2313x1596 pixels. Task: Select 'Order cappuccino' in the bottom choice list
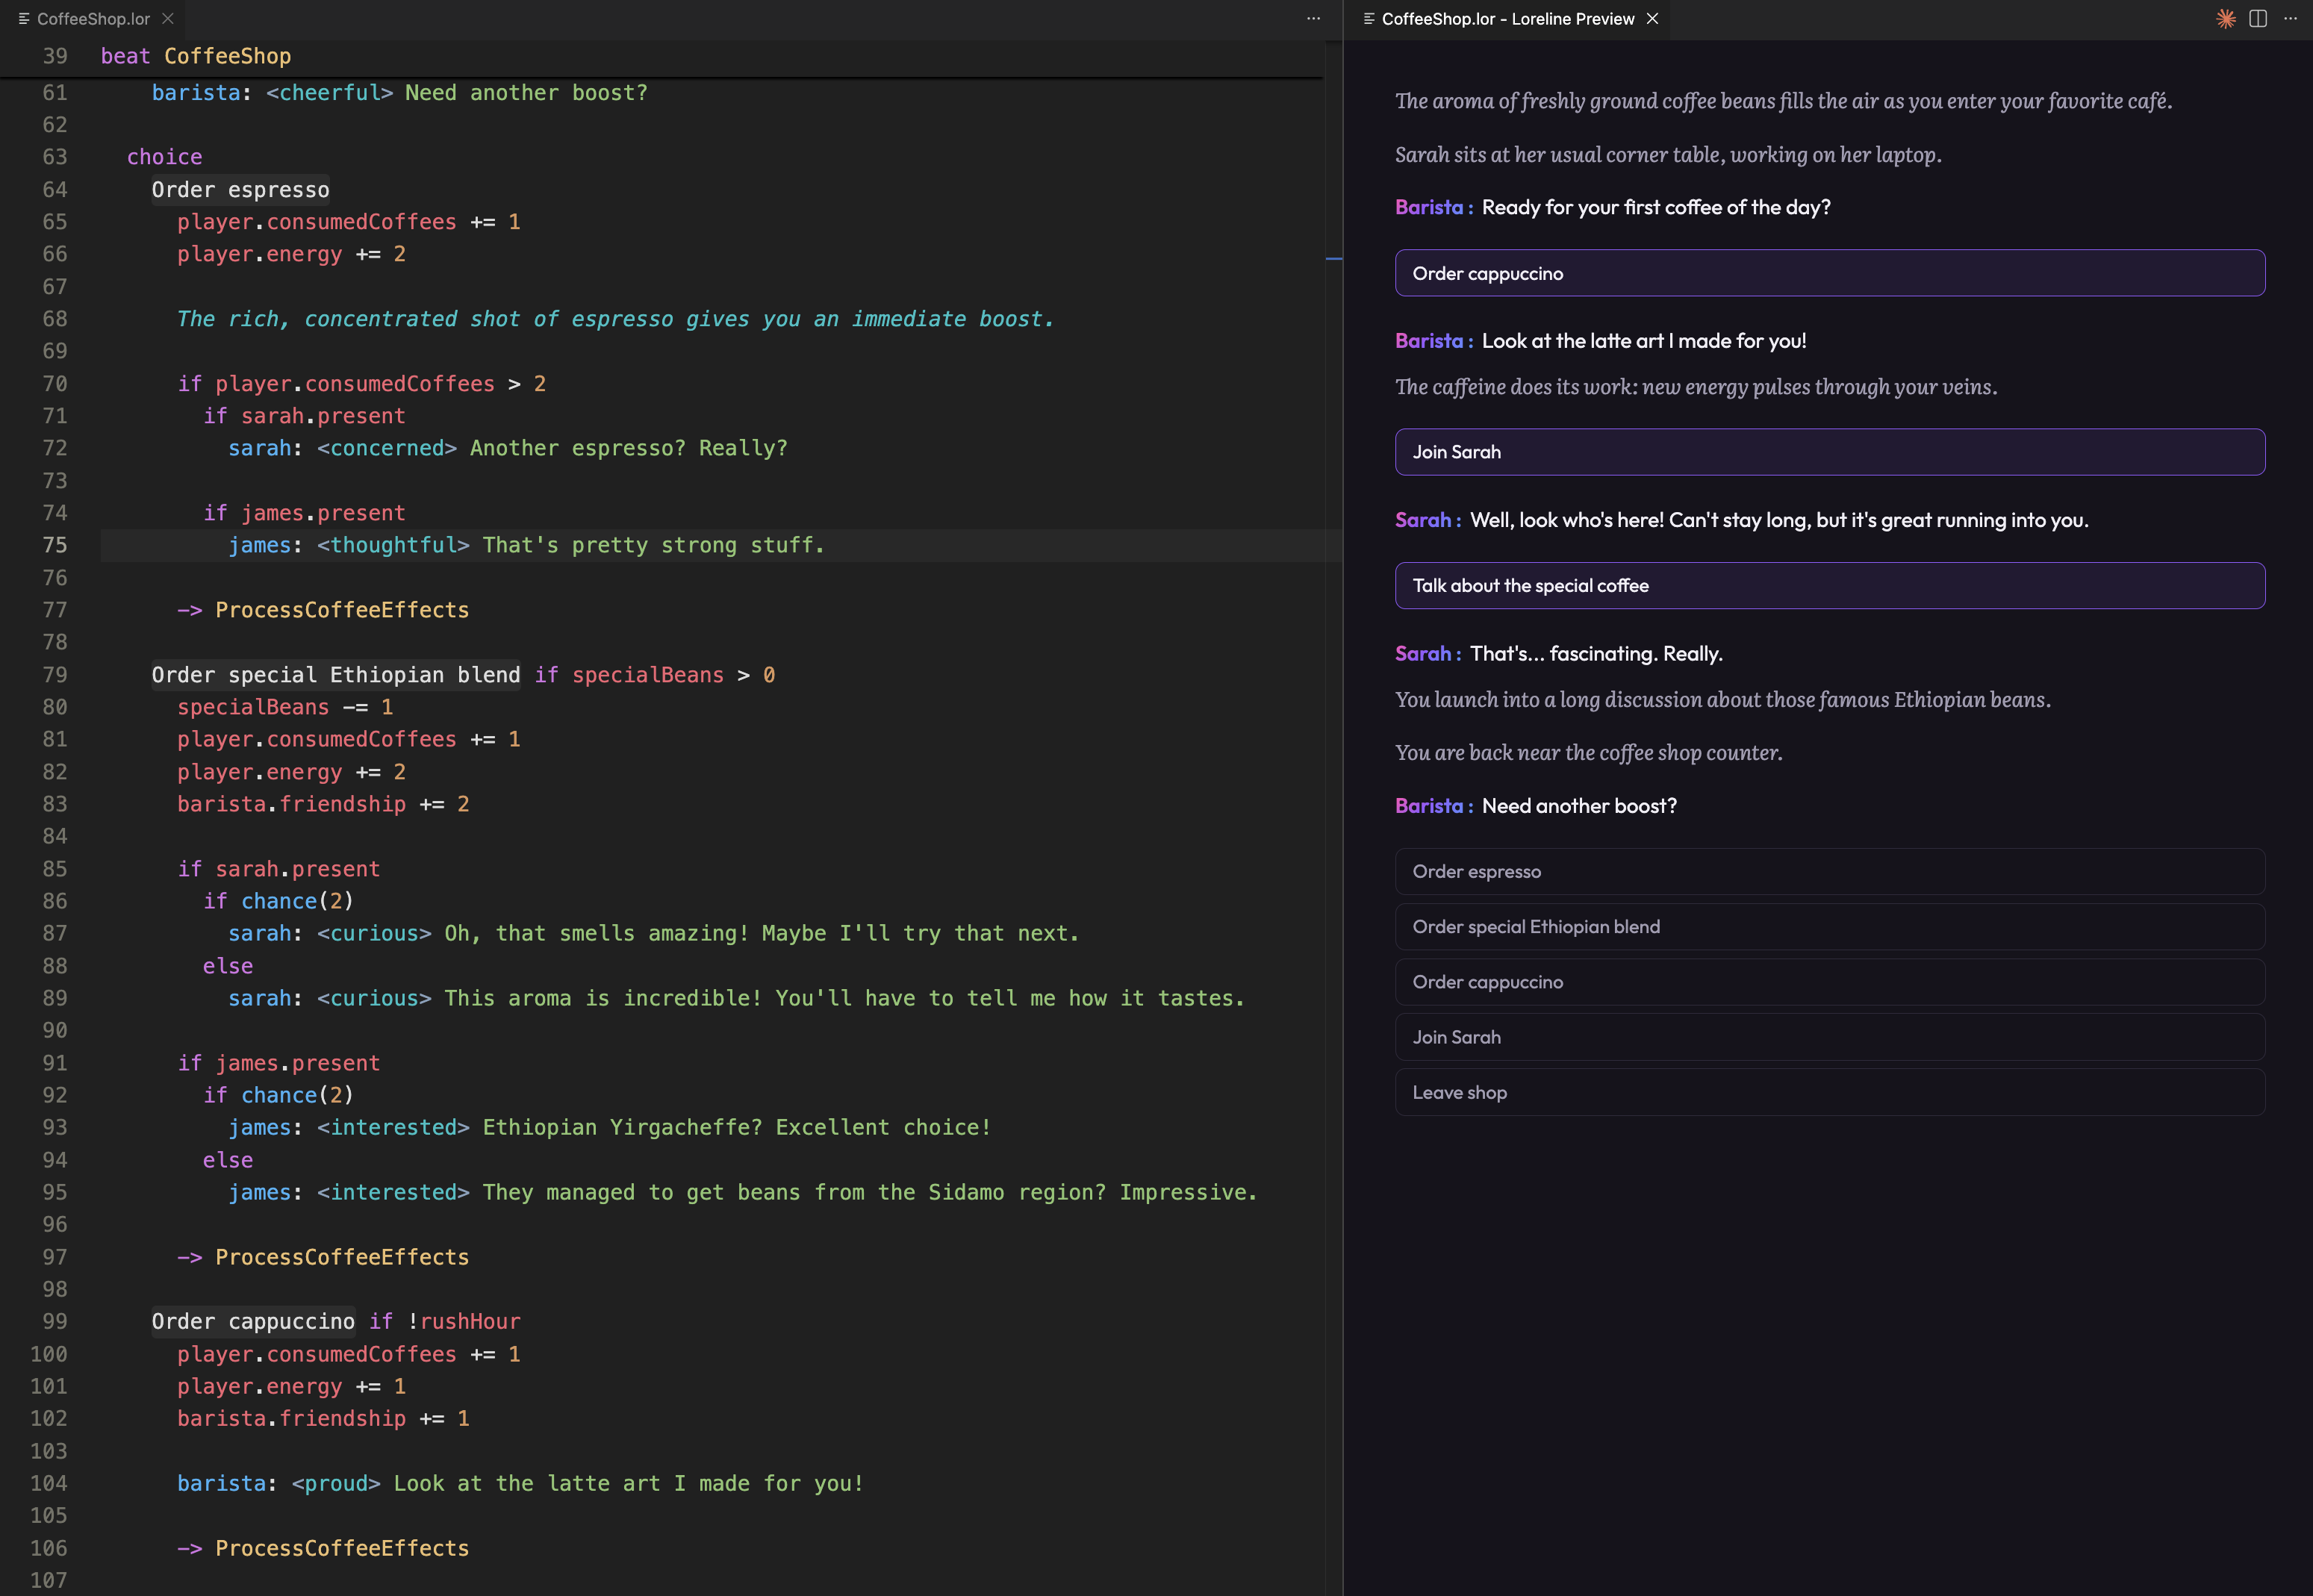coord(1829,981)
